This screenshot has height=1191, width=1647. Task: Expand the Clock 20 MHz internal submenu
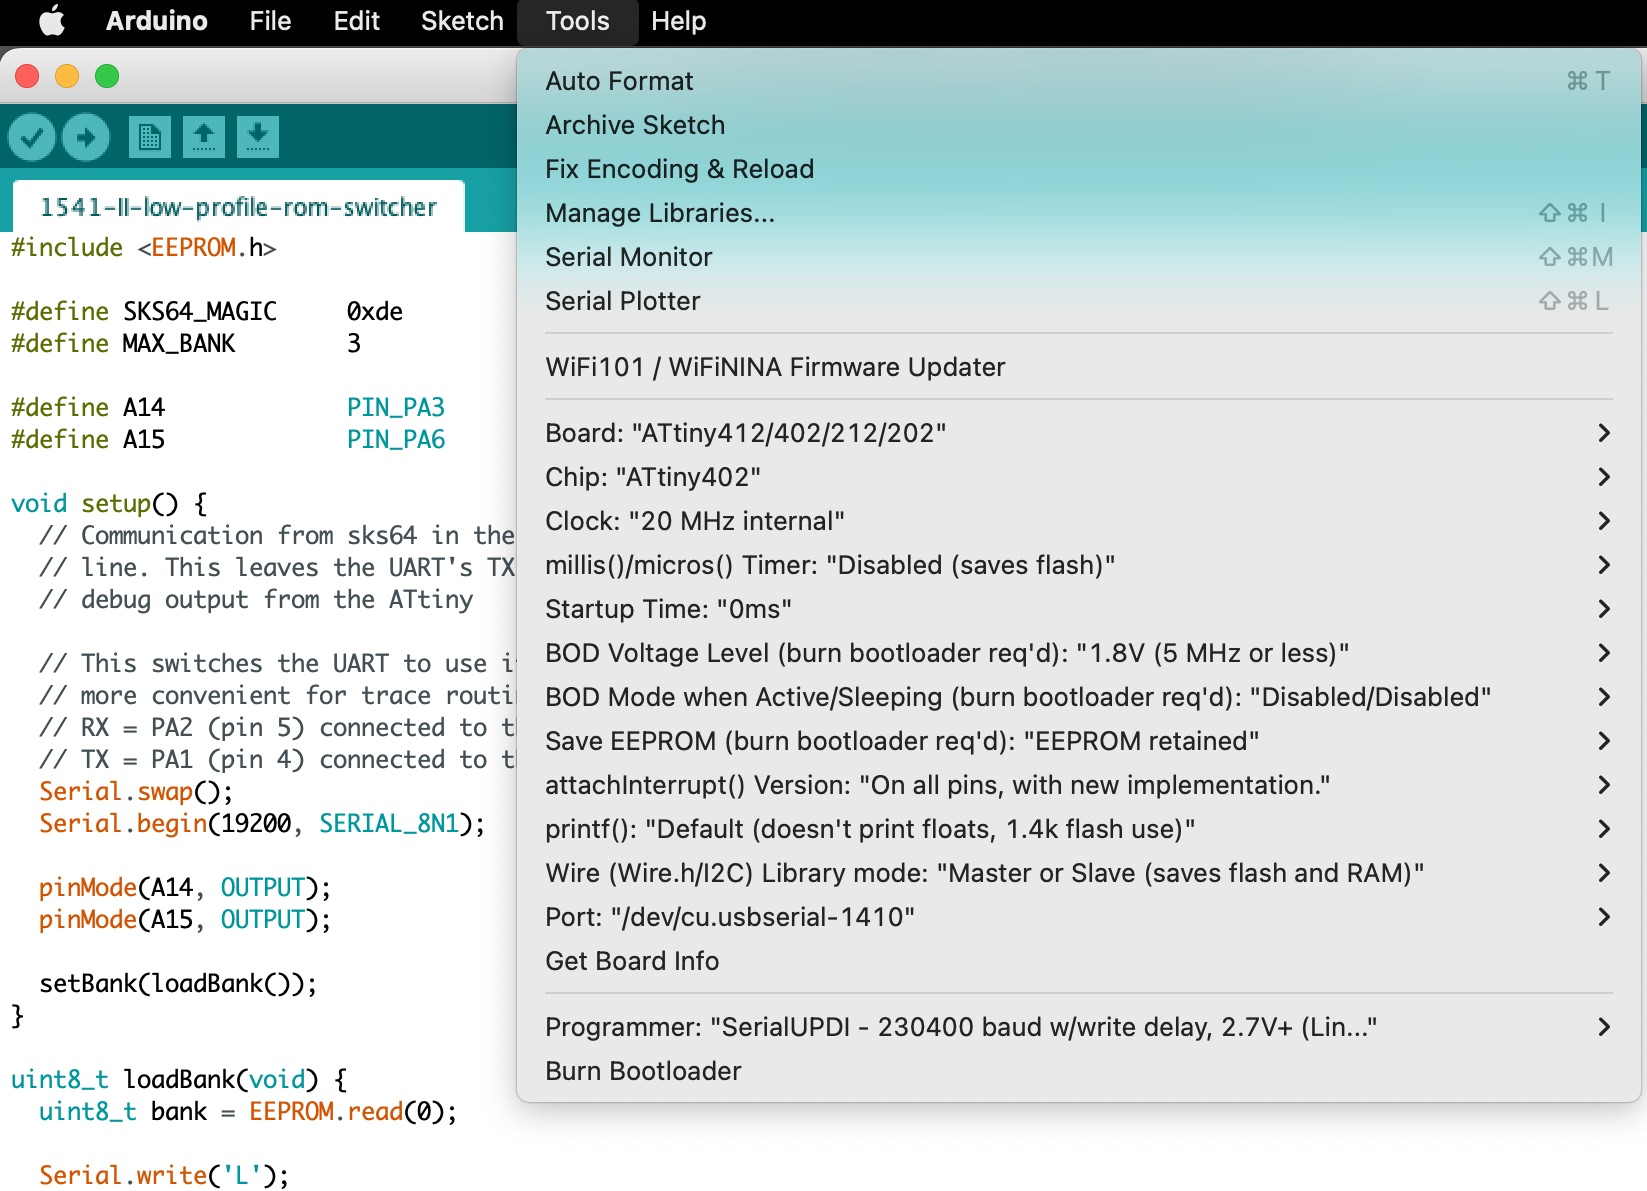click(1079, 521)
